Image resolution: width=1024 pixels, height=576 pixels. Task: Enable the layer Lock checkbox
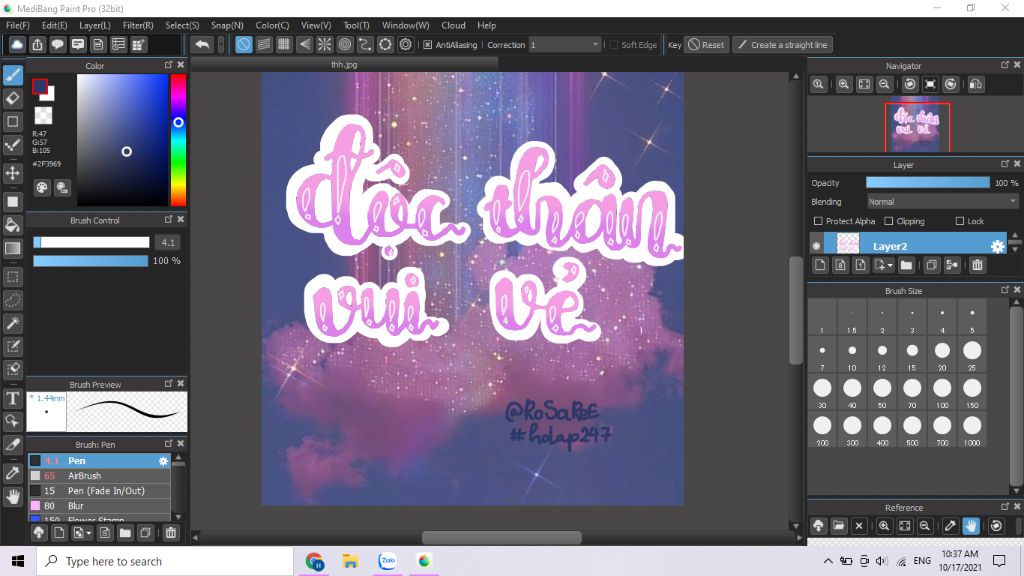[x=959, y=221]
